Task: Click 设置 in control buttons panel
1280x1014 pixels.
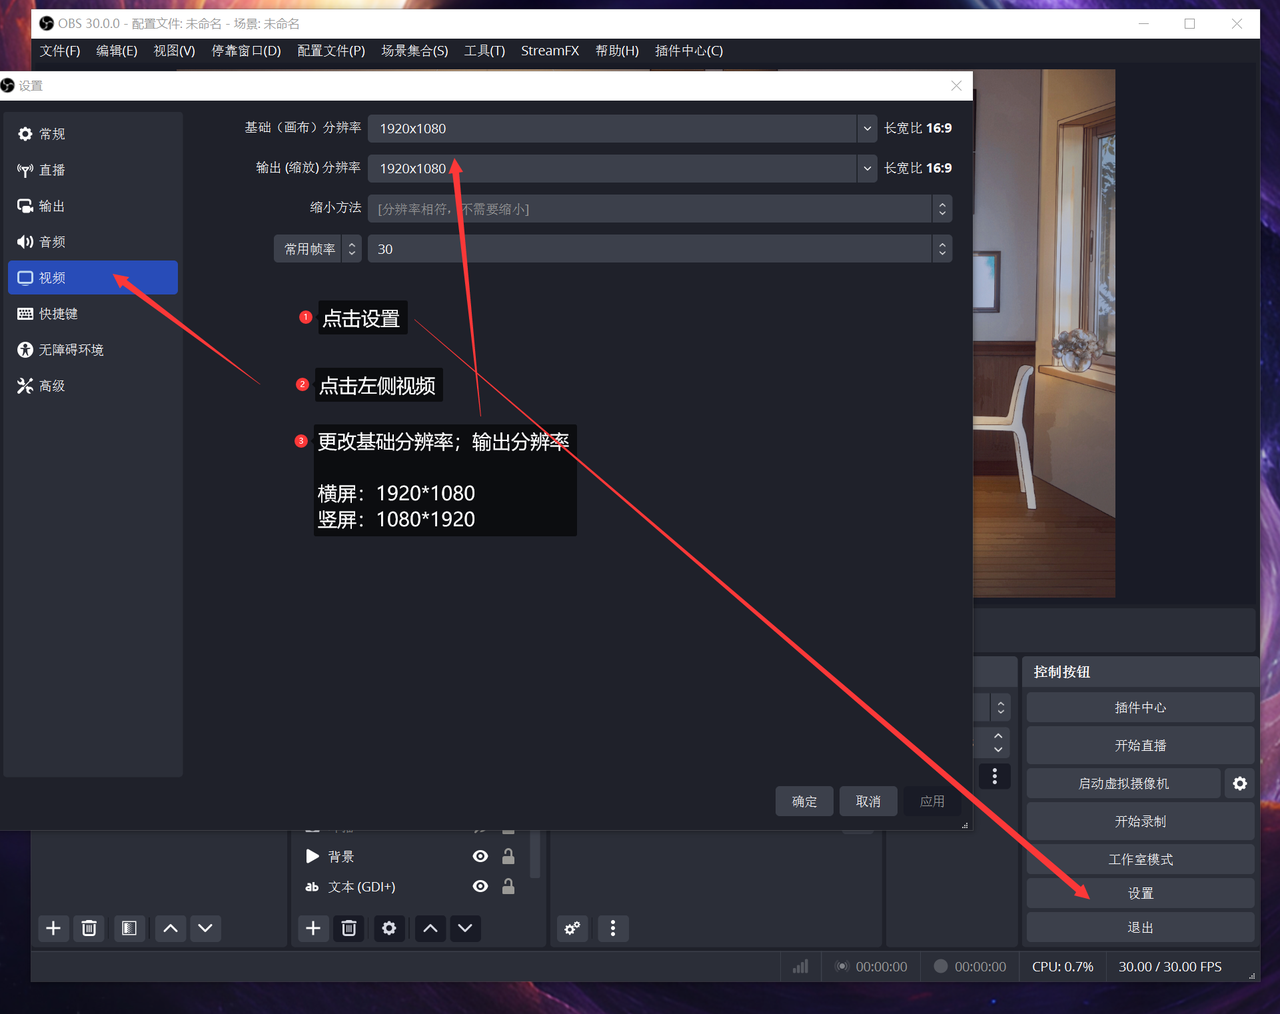Action: pyautogui.click(x=1140, y=894)
